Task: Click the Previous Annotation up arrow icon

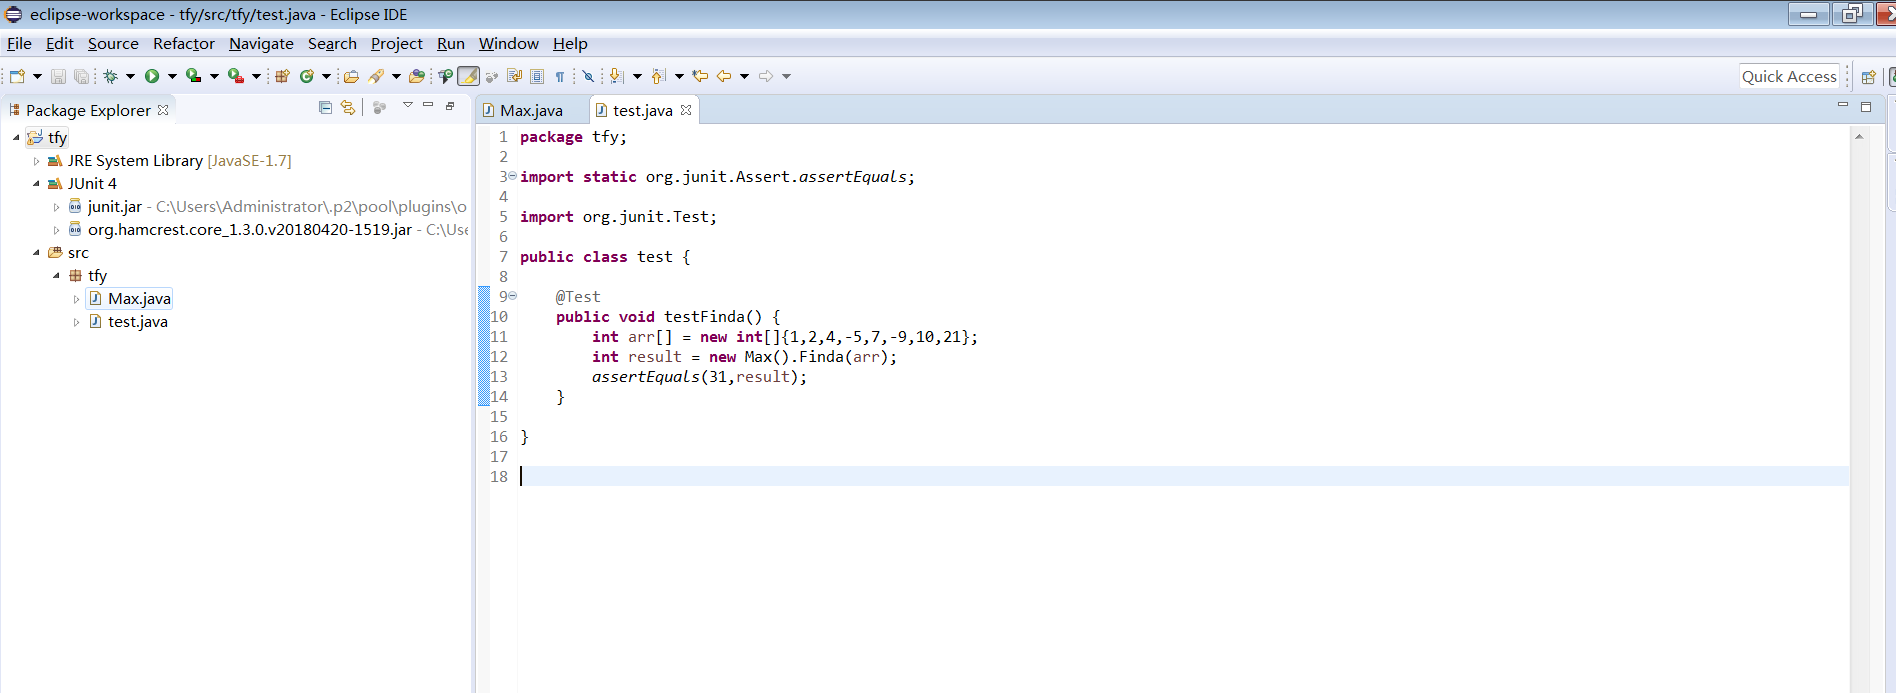Action: (x=658, y=76)
